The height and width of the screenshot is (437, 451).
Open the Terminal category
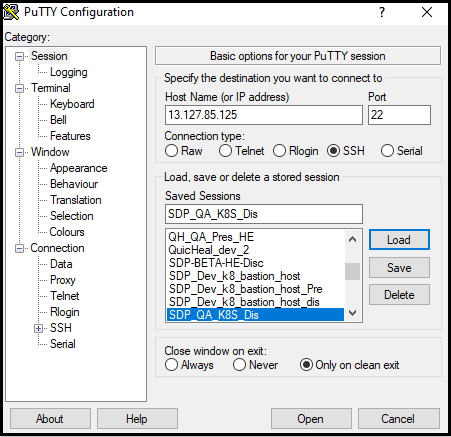[51, 88]
